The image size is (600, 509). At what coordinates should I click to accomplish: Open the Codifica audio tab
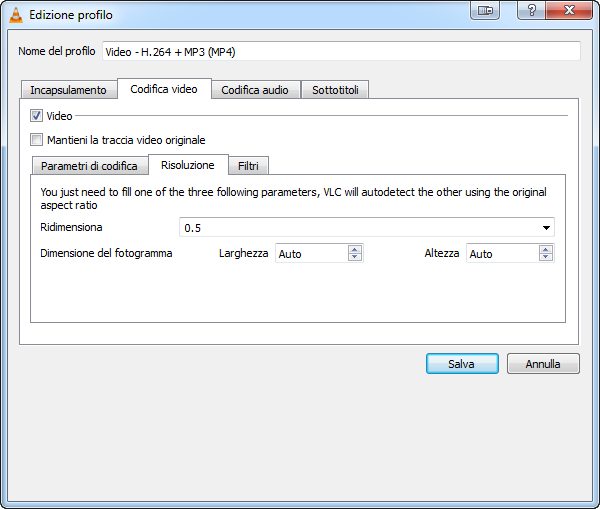(x=254, y=90)
